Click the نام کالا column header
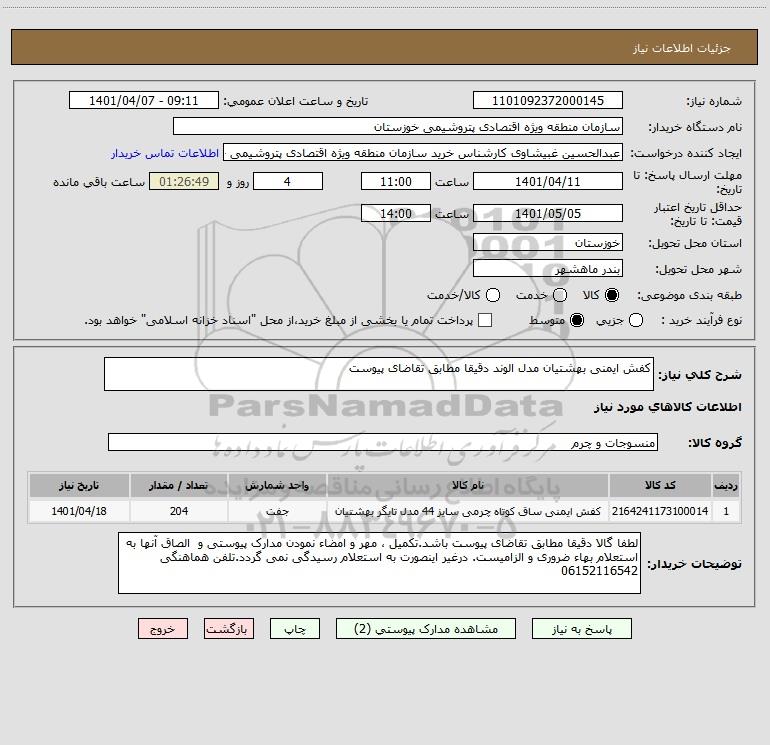Screen dimensions: 770x745 [x=468, y=485]
